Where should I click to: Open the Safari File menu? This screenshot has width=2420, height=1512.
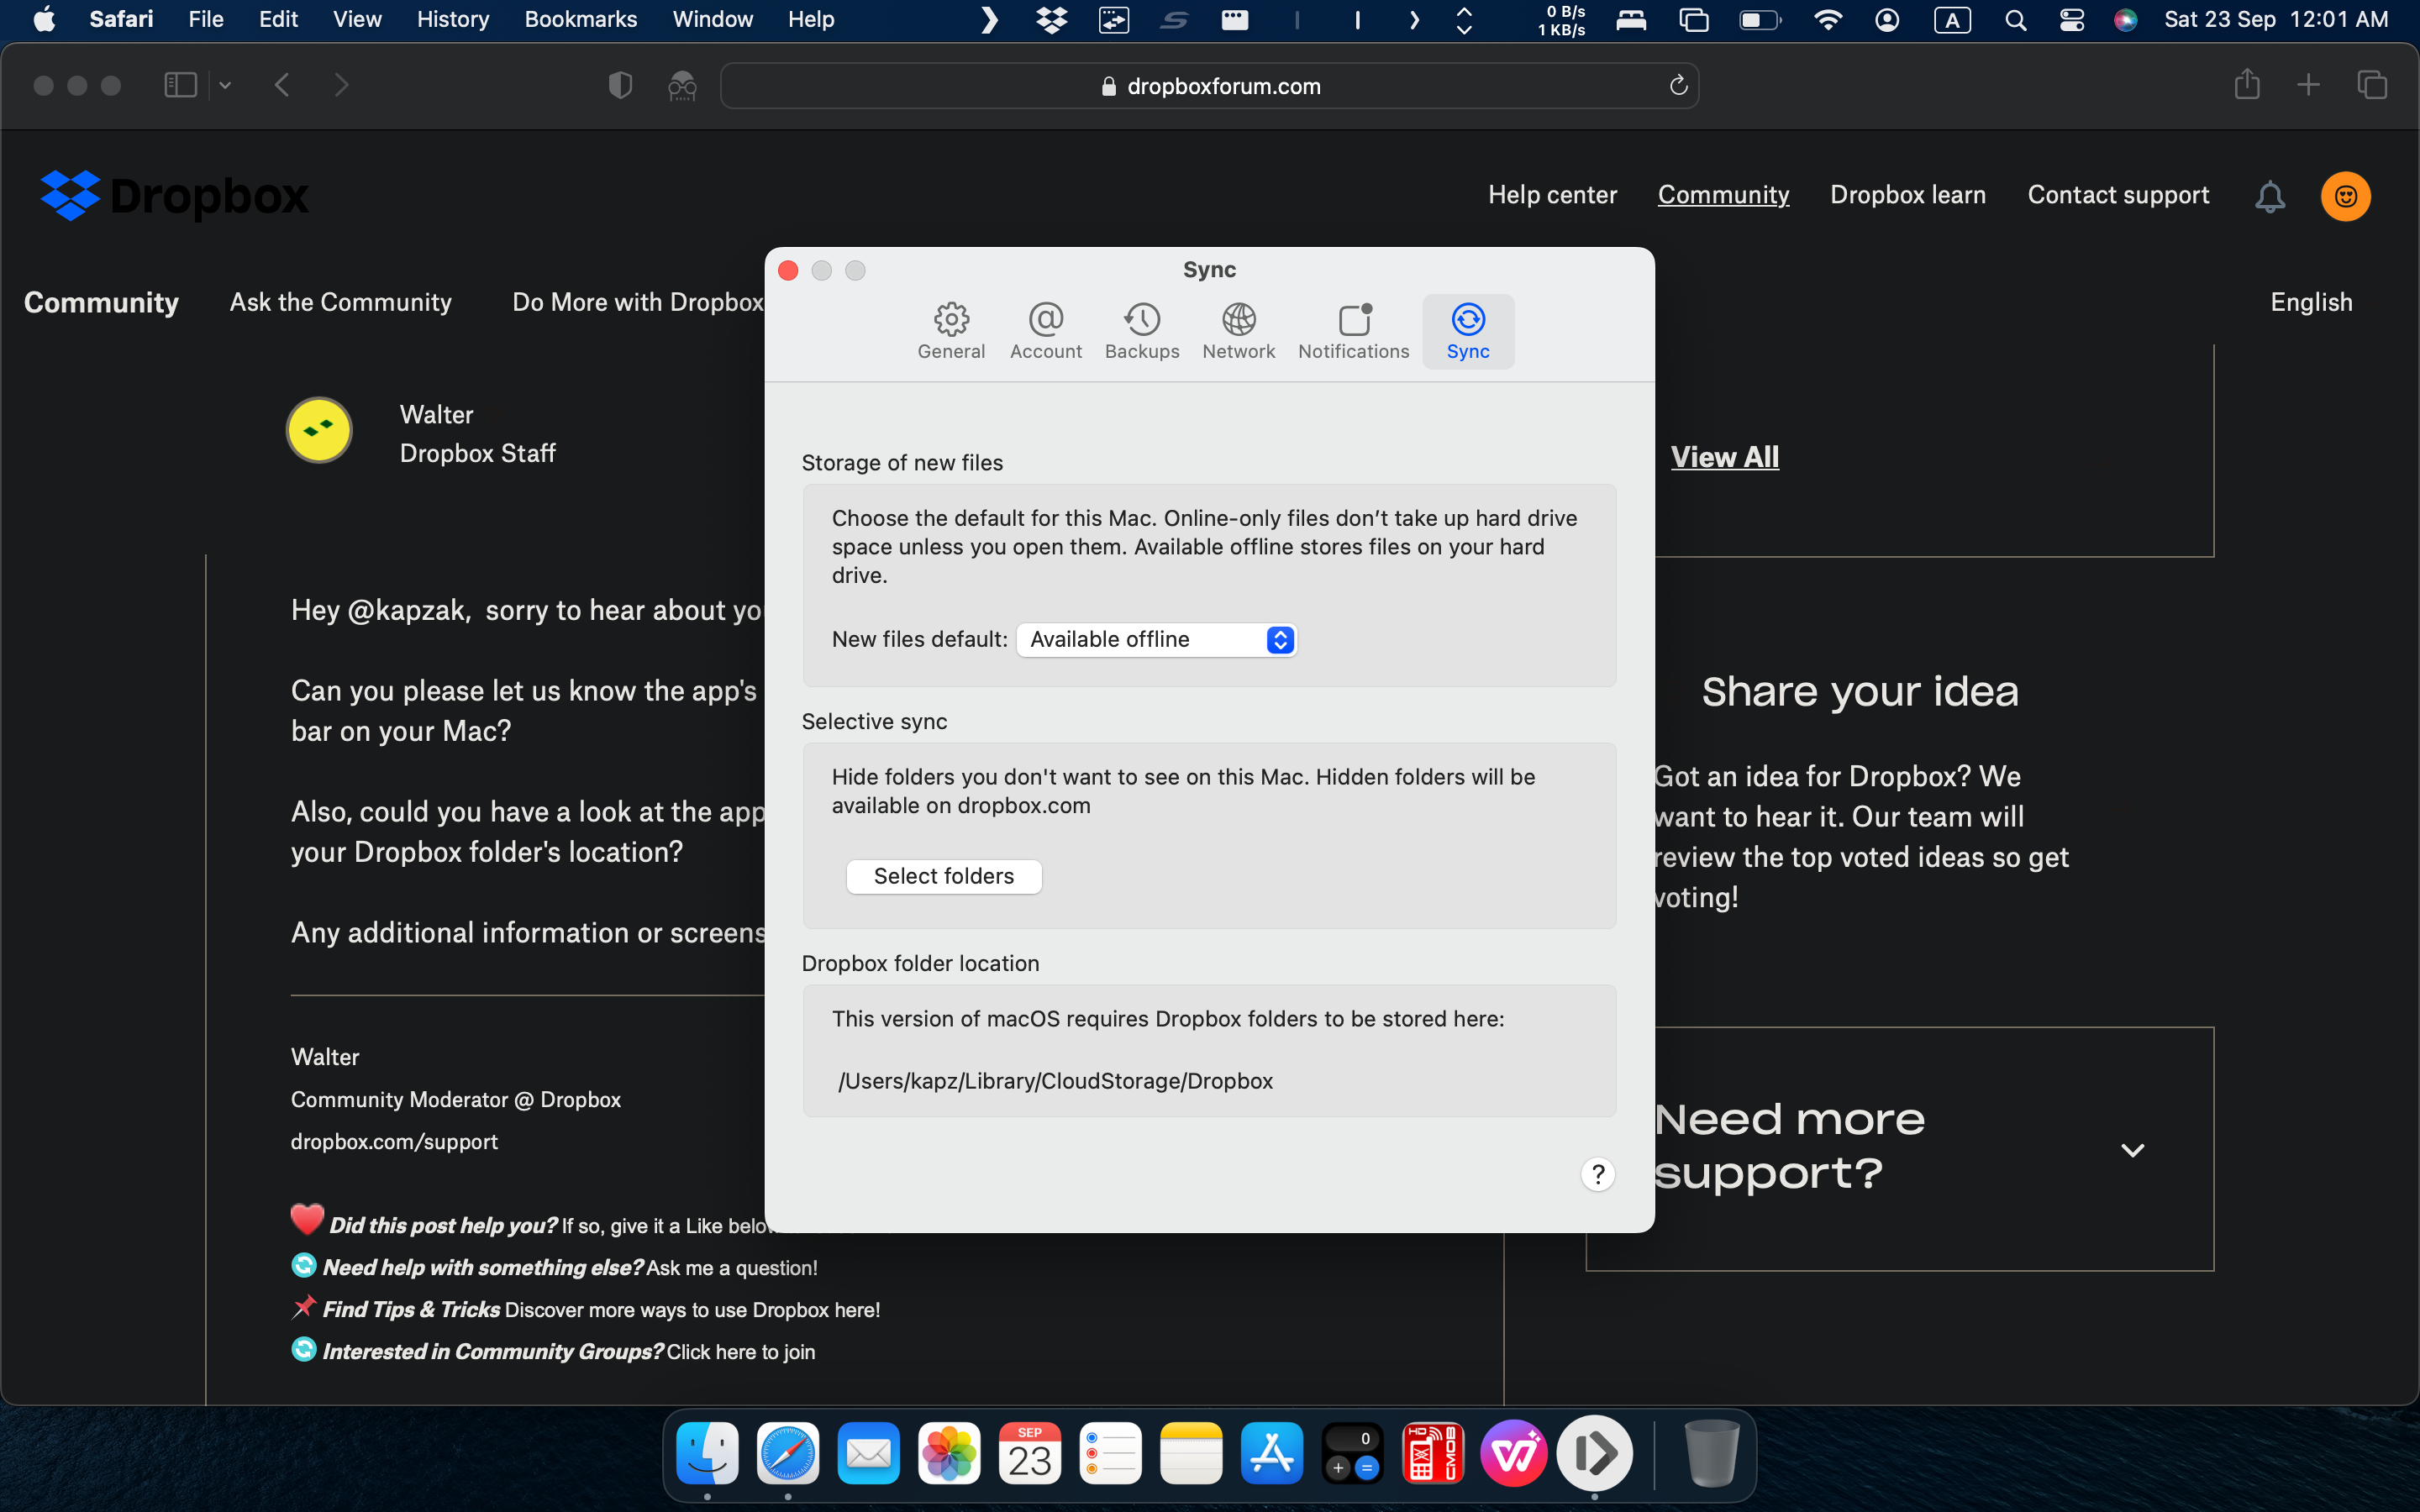pyautogui.click(x=205, y=19)
